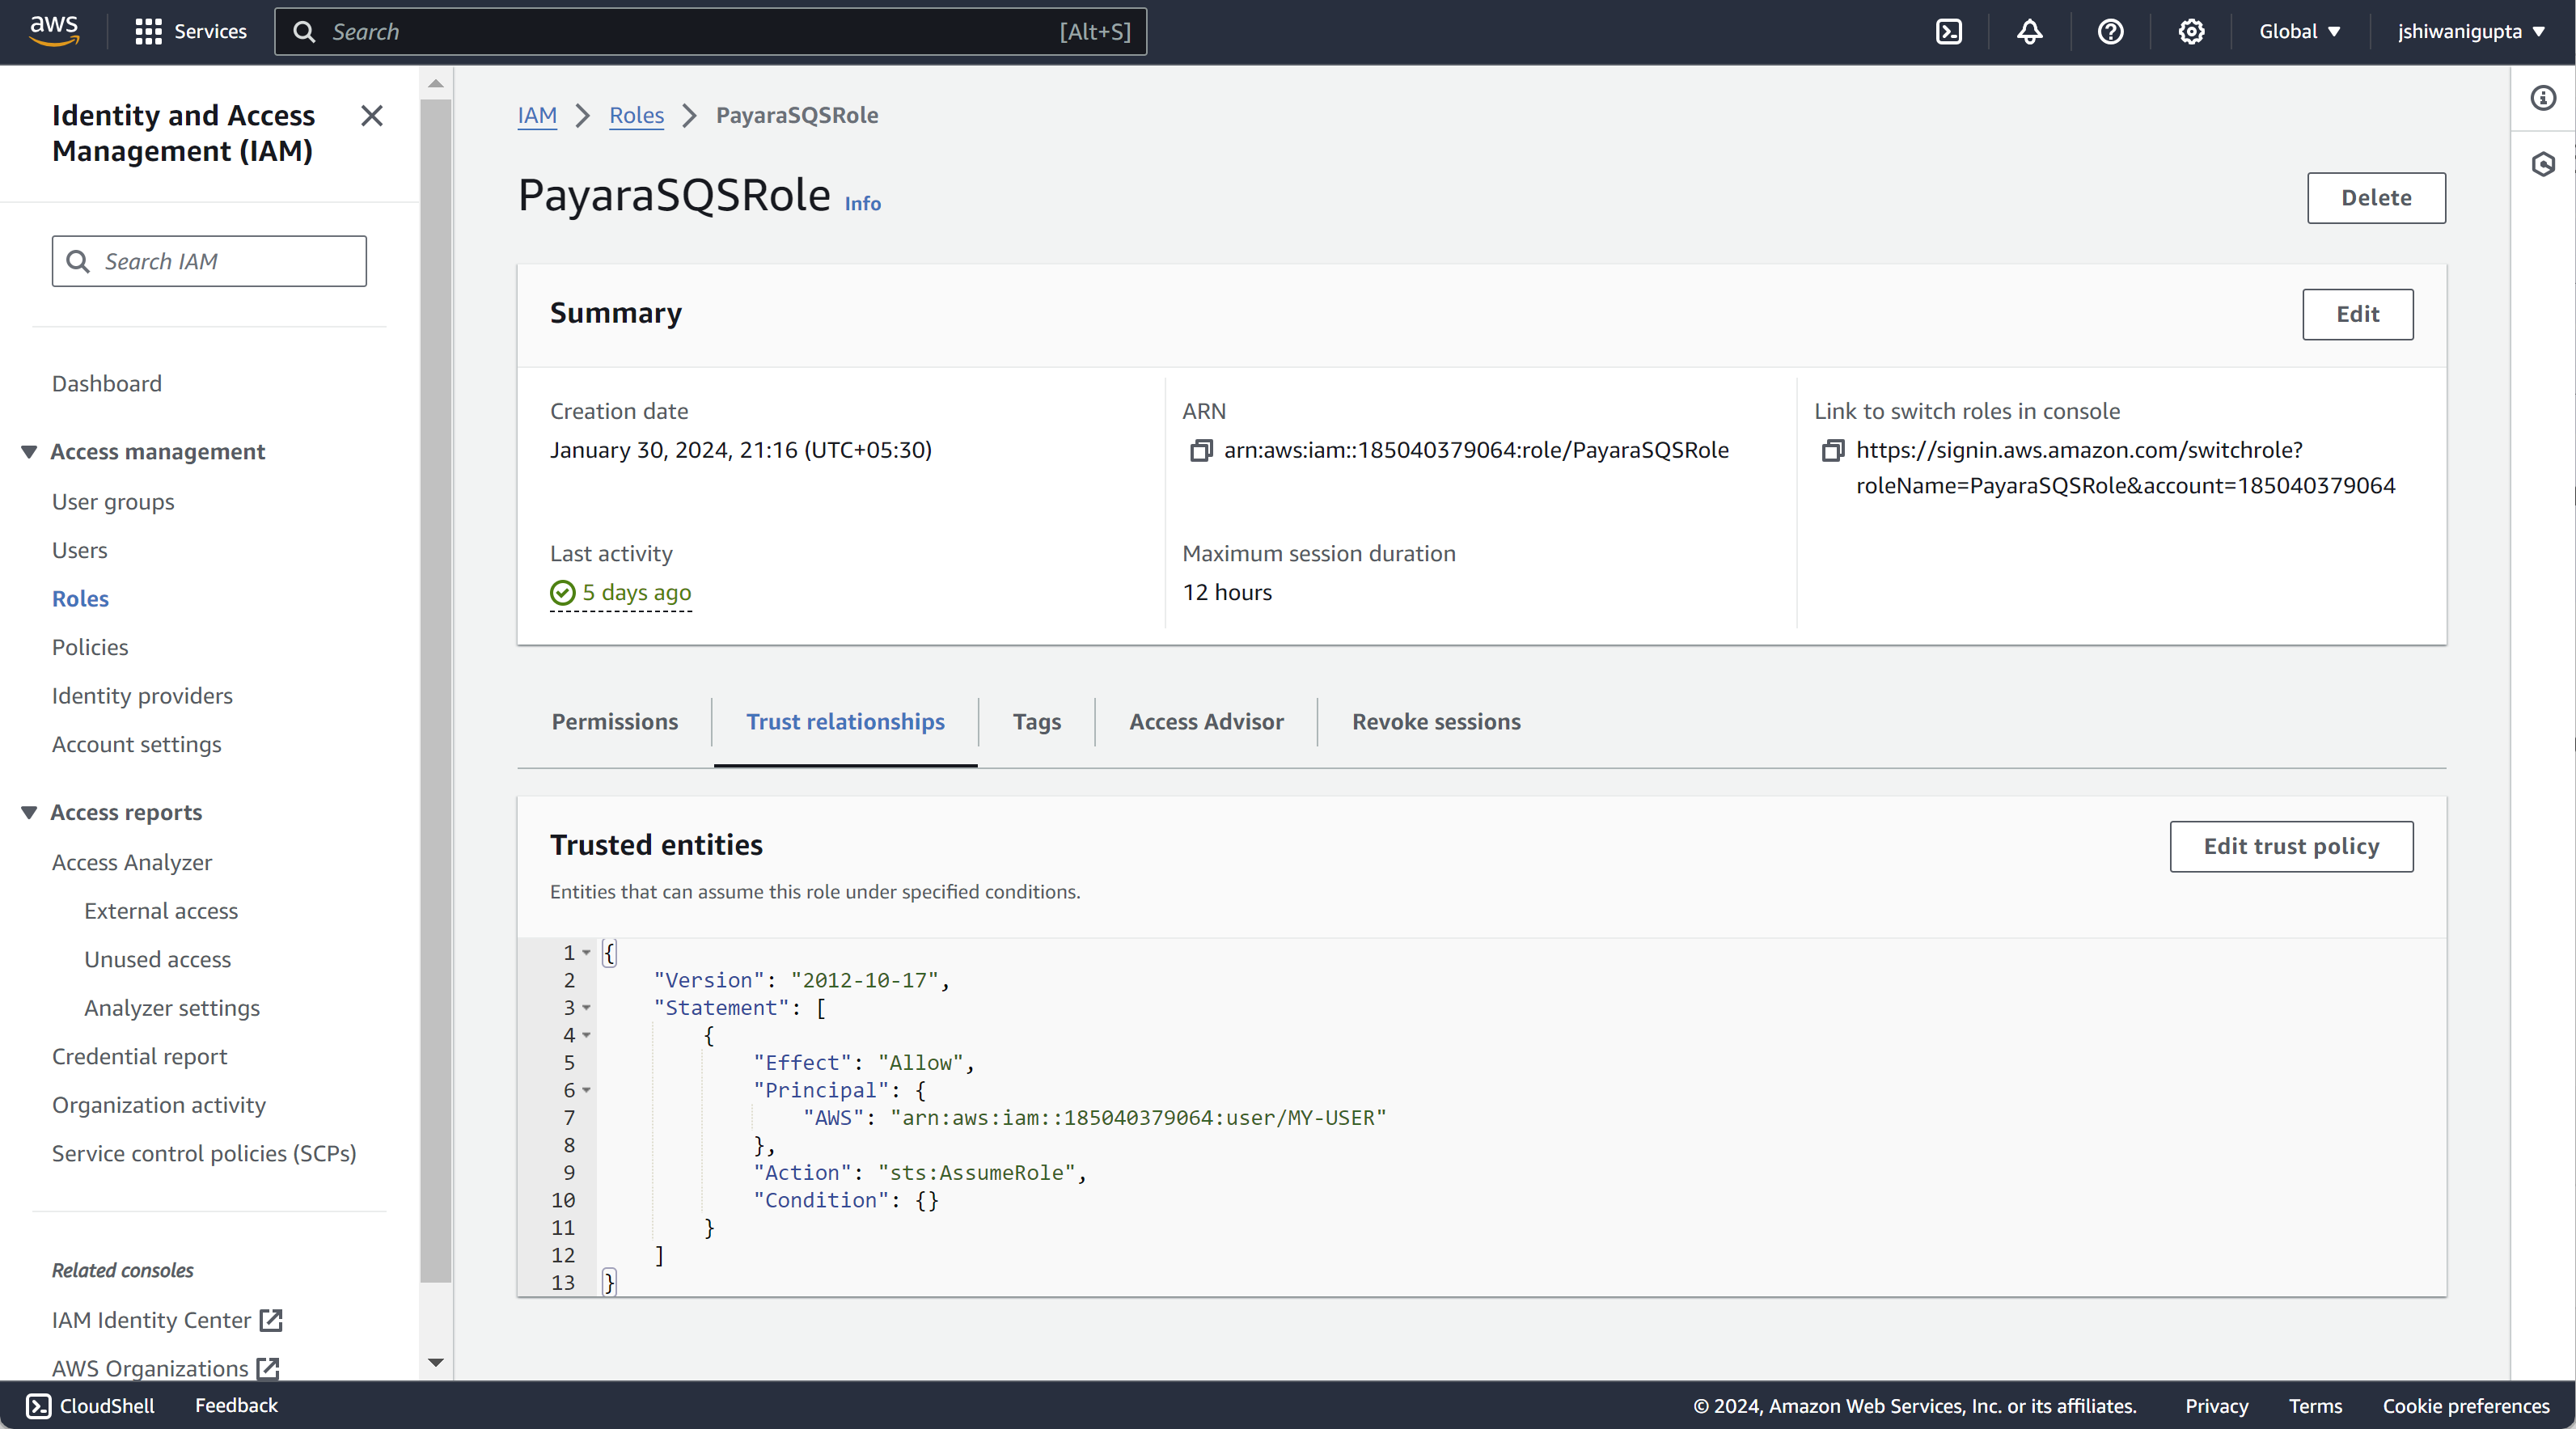Click the settings gear icon
Screen dimensions: 2576x1429
click(x=2191, y=32)
